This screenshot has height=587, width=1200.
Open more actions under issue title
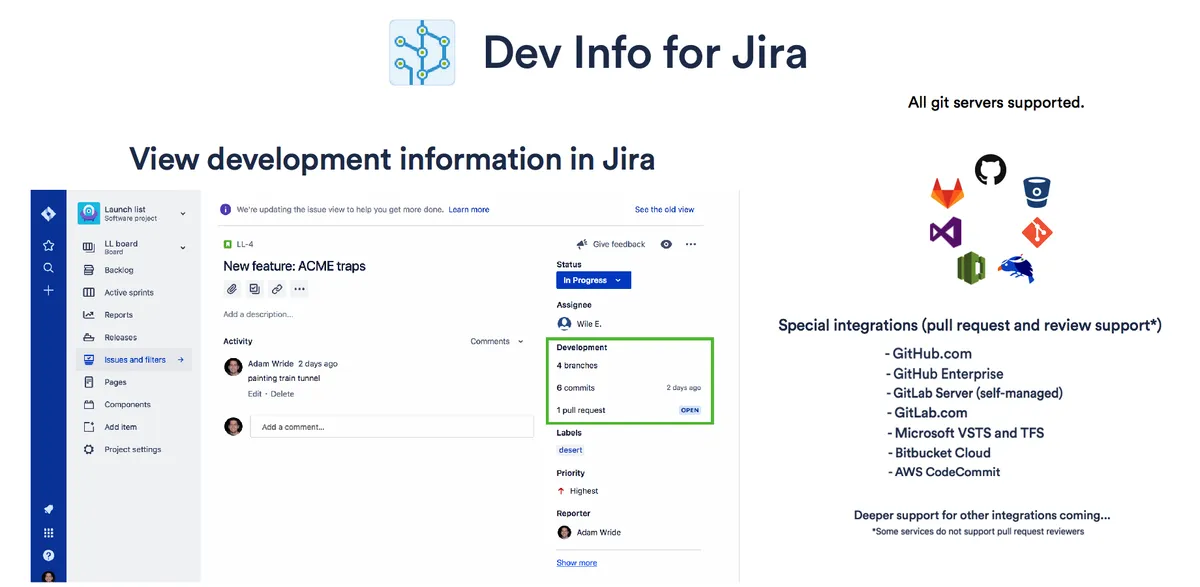click(299, 289)
